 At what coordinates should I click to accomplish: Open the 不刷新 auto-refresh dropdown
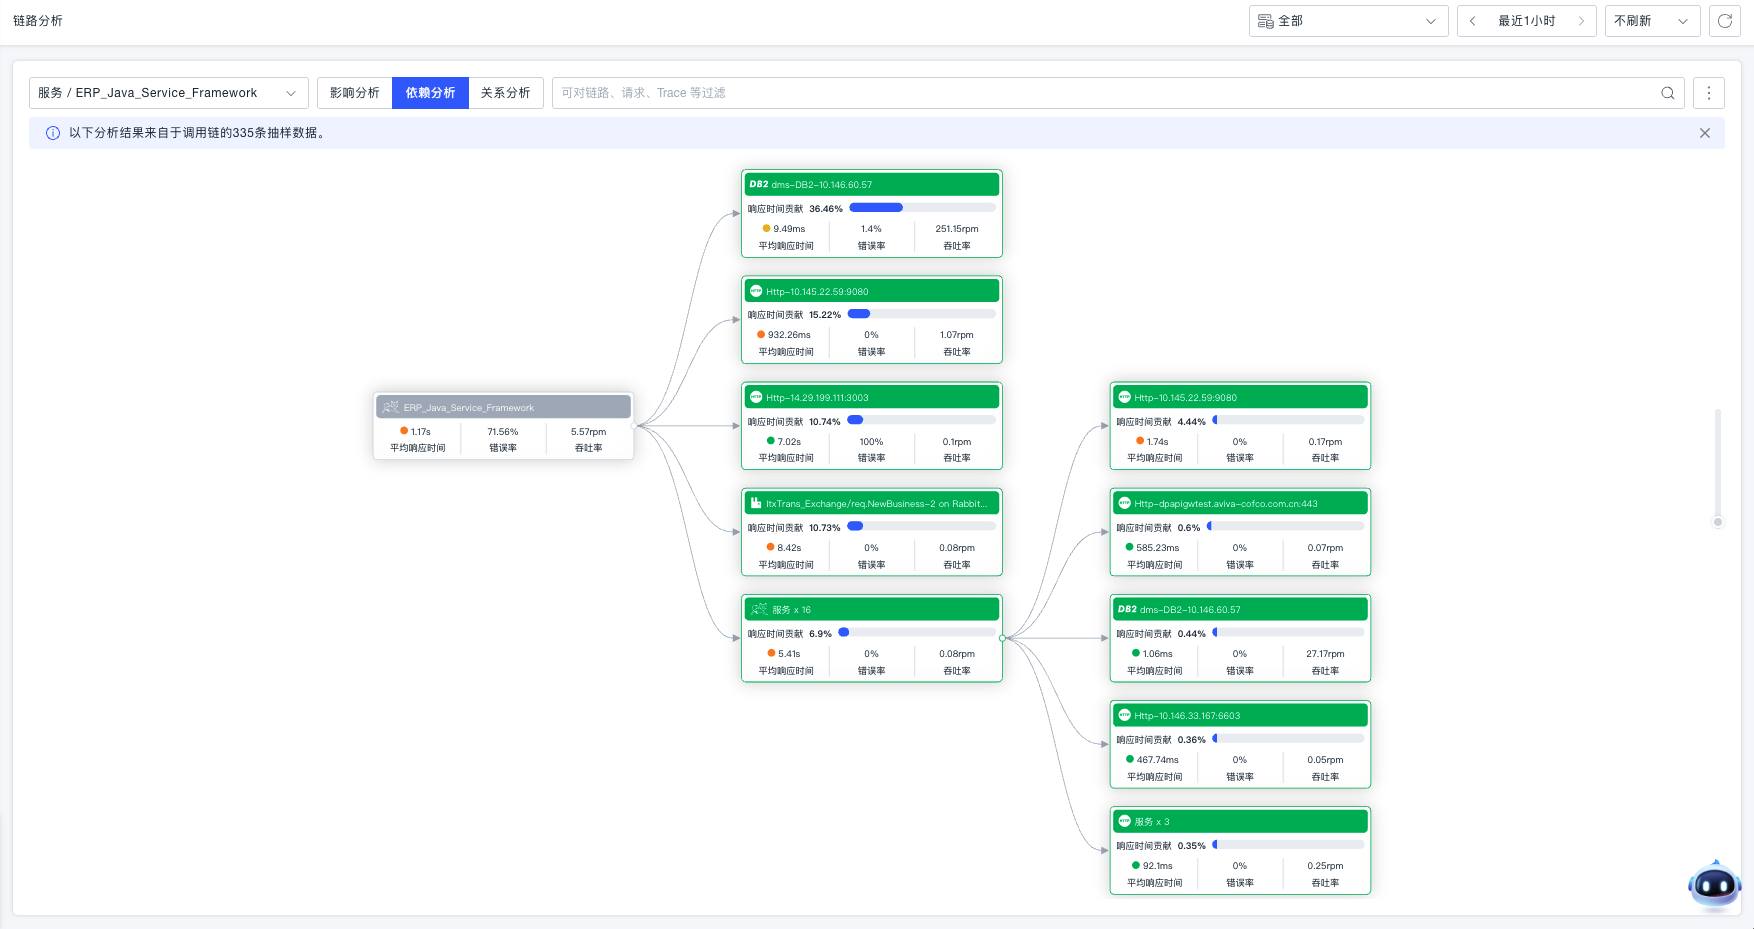click(1652, 21)
